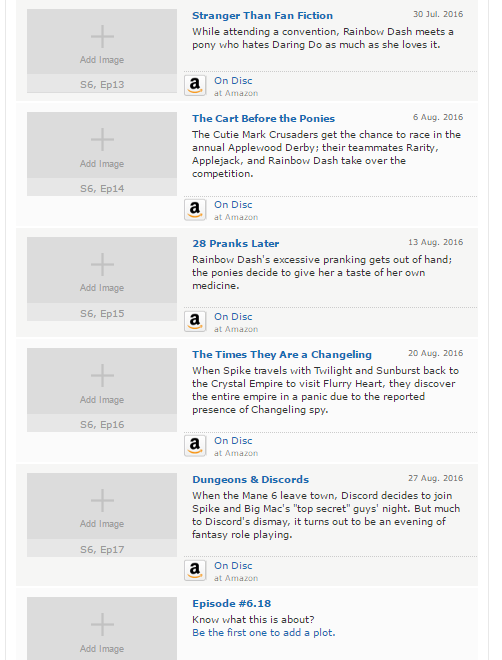Open The Times They Are a Changeling
Viewport: 502px width, 660px height.
(282, 355)
